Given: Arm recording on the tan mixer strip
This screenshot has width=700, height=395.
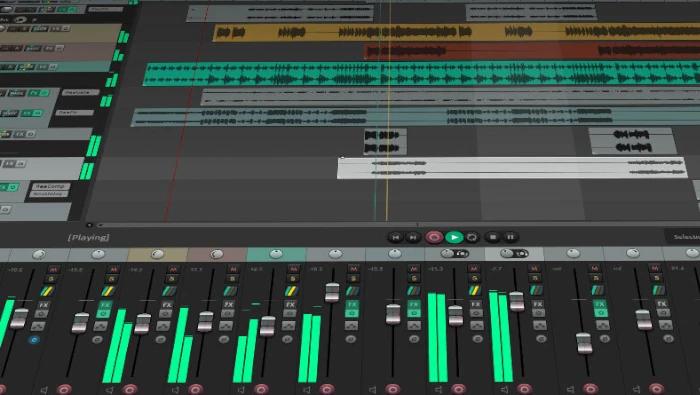Looking at the screenshot, I should coord(129,389).
